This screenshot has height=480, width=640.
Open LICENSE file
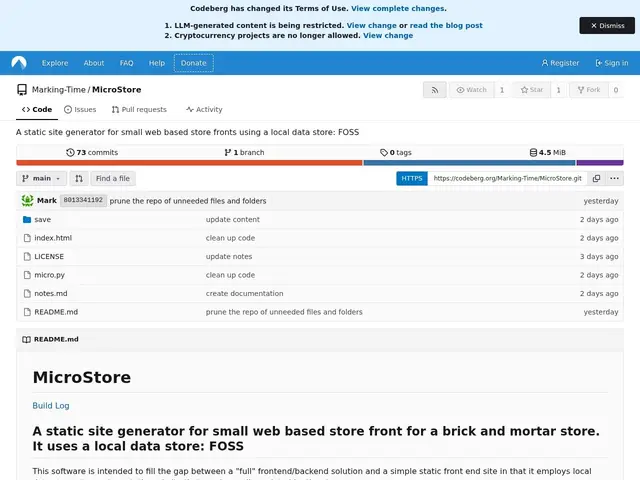(49, 256)
